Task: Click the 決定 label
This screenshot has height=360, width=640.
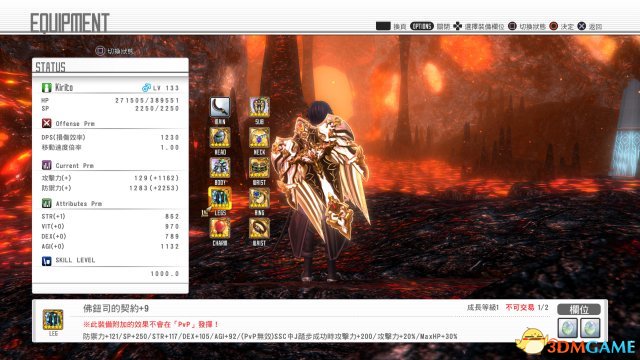Action: click(567, 27)
